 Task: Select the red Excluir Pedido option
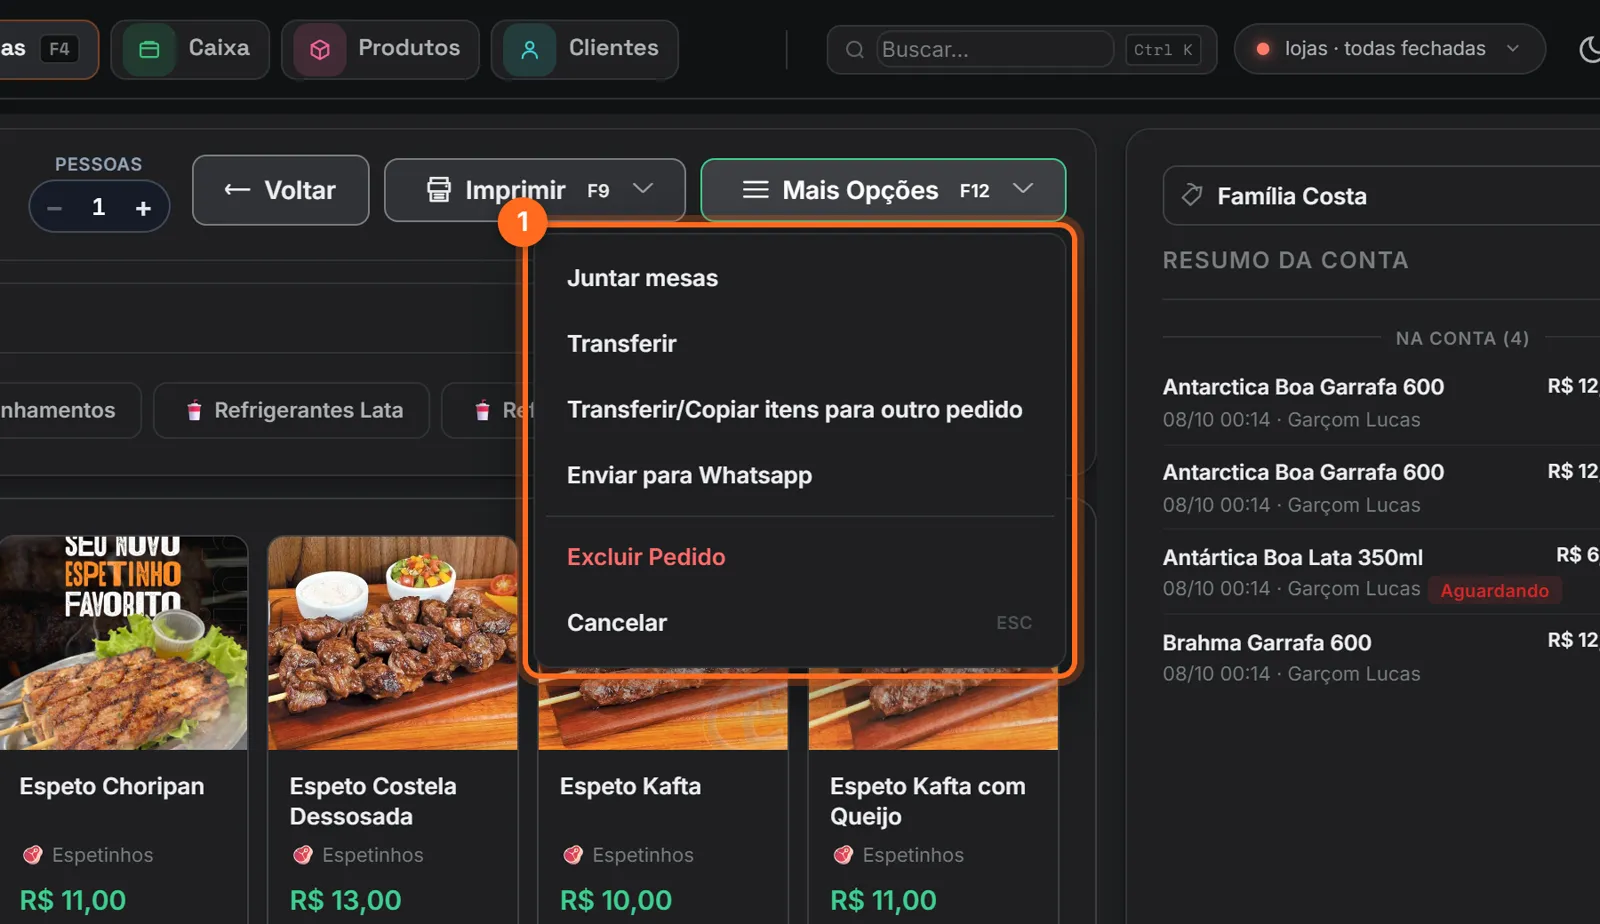tap(800, 557)
